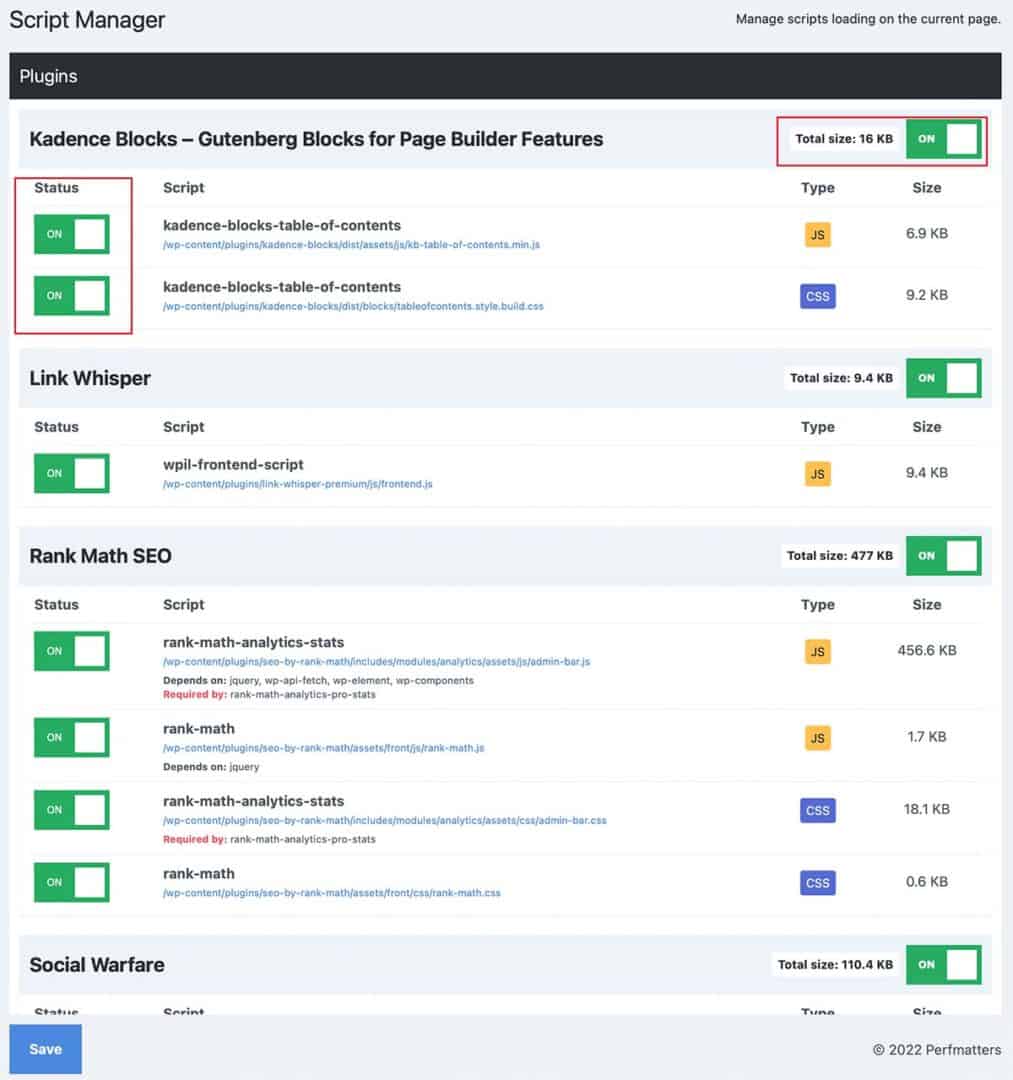Switch off the 9.2 KB kadence table-of-contents CSS
The image size is (1013, 1080).
72,295
